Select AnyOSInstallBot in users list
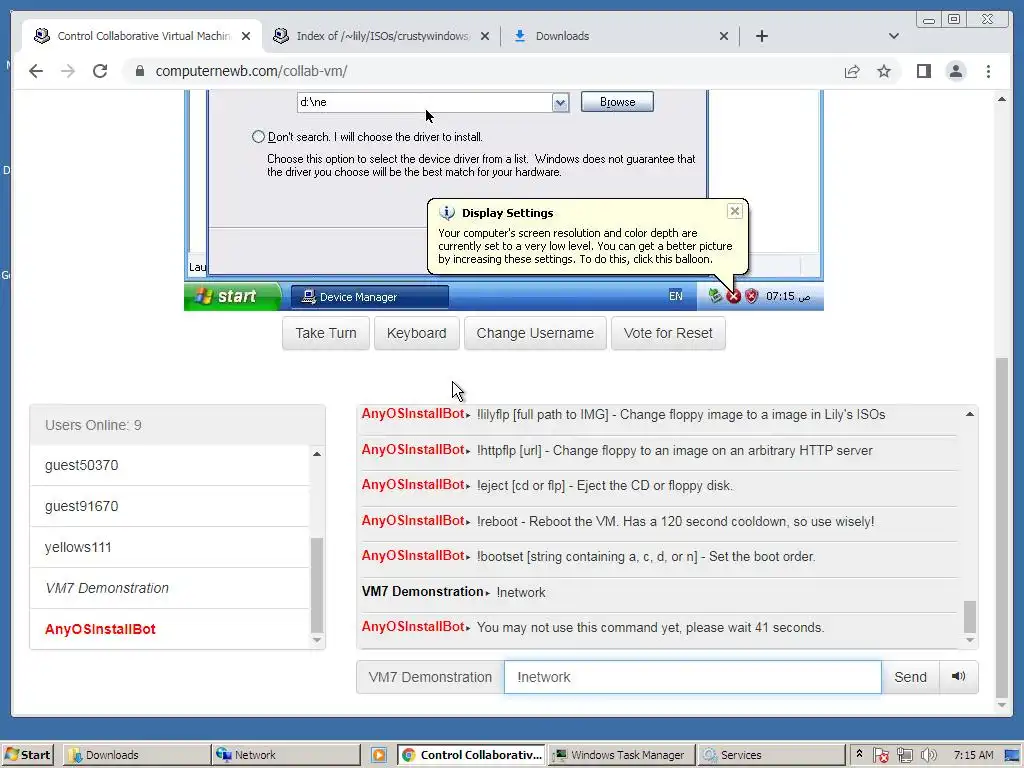1024x768 pixels. pos(169,629)
